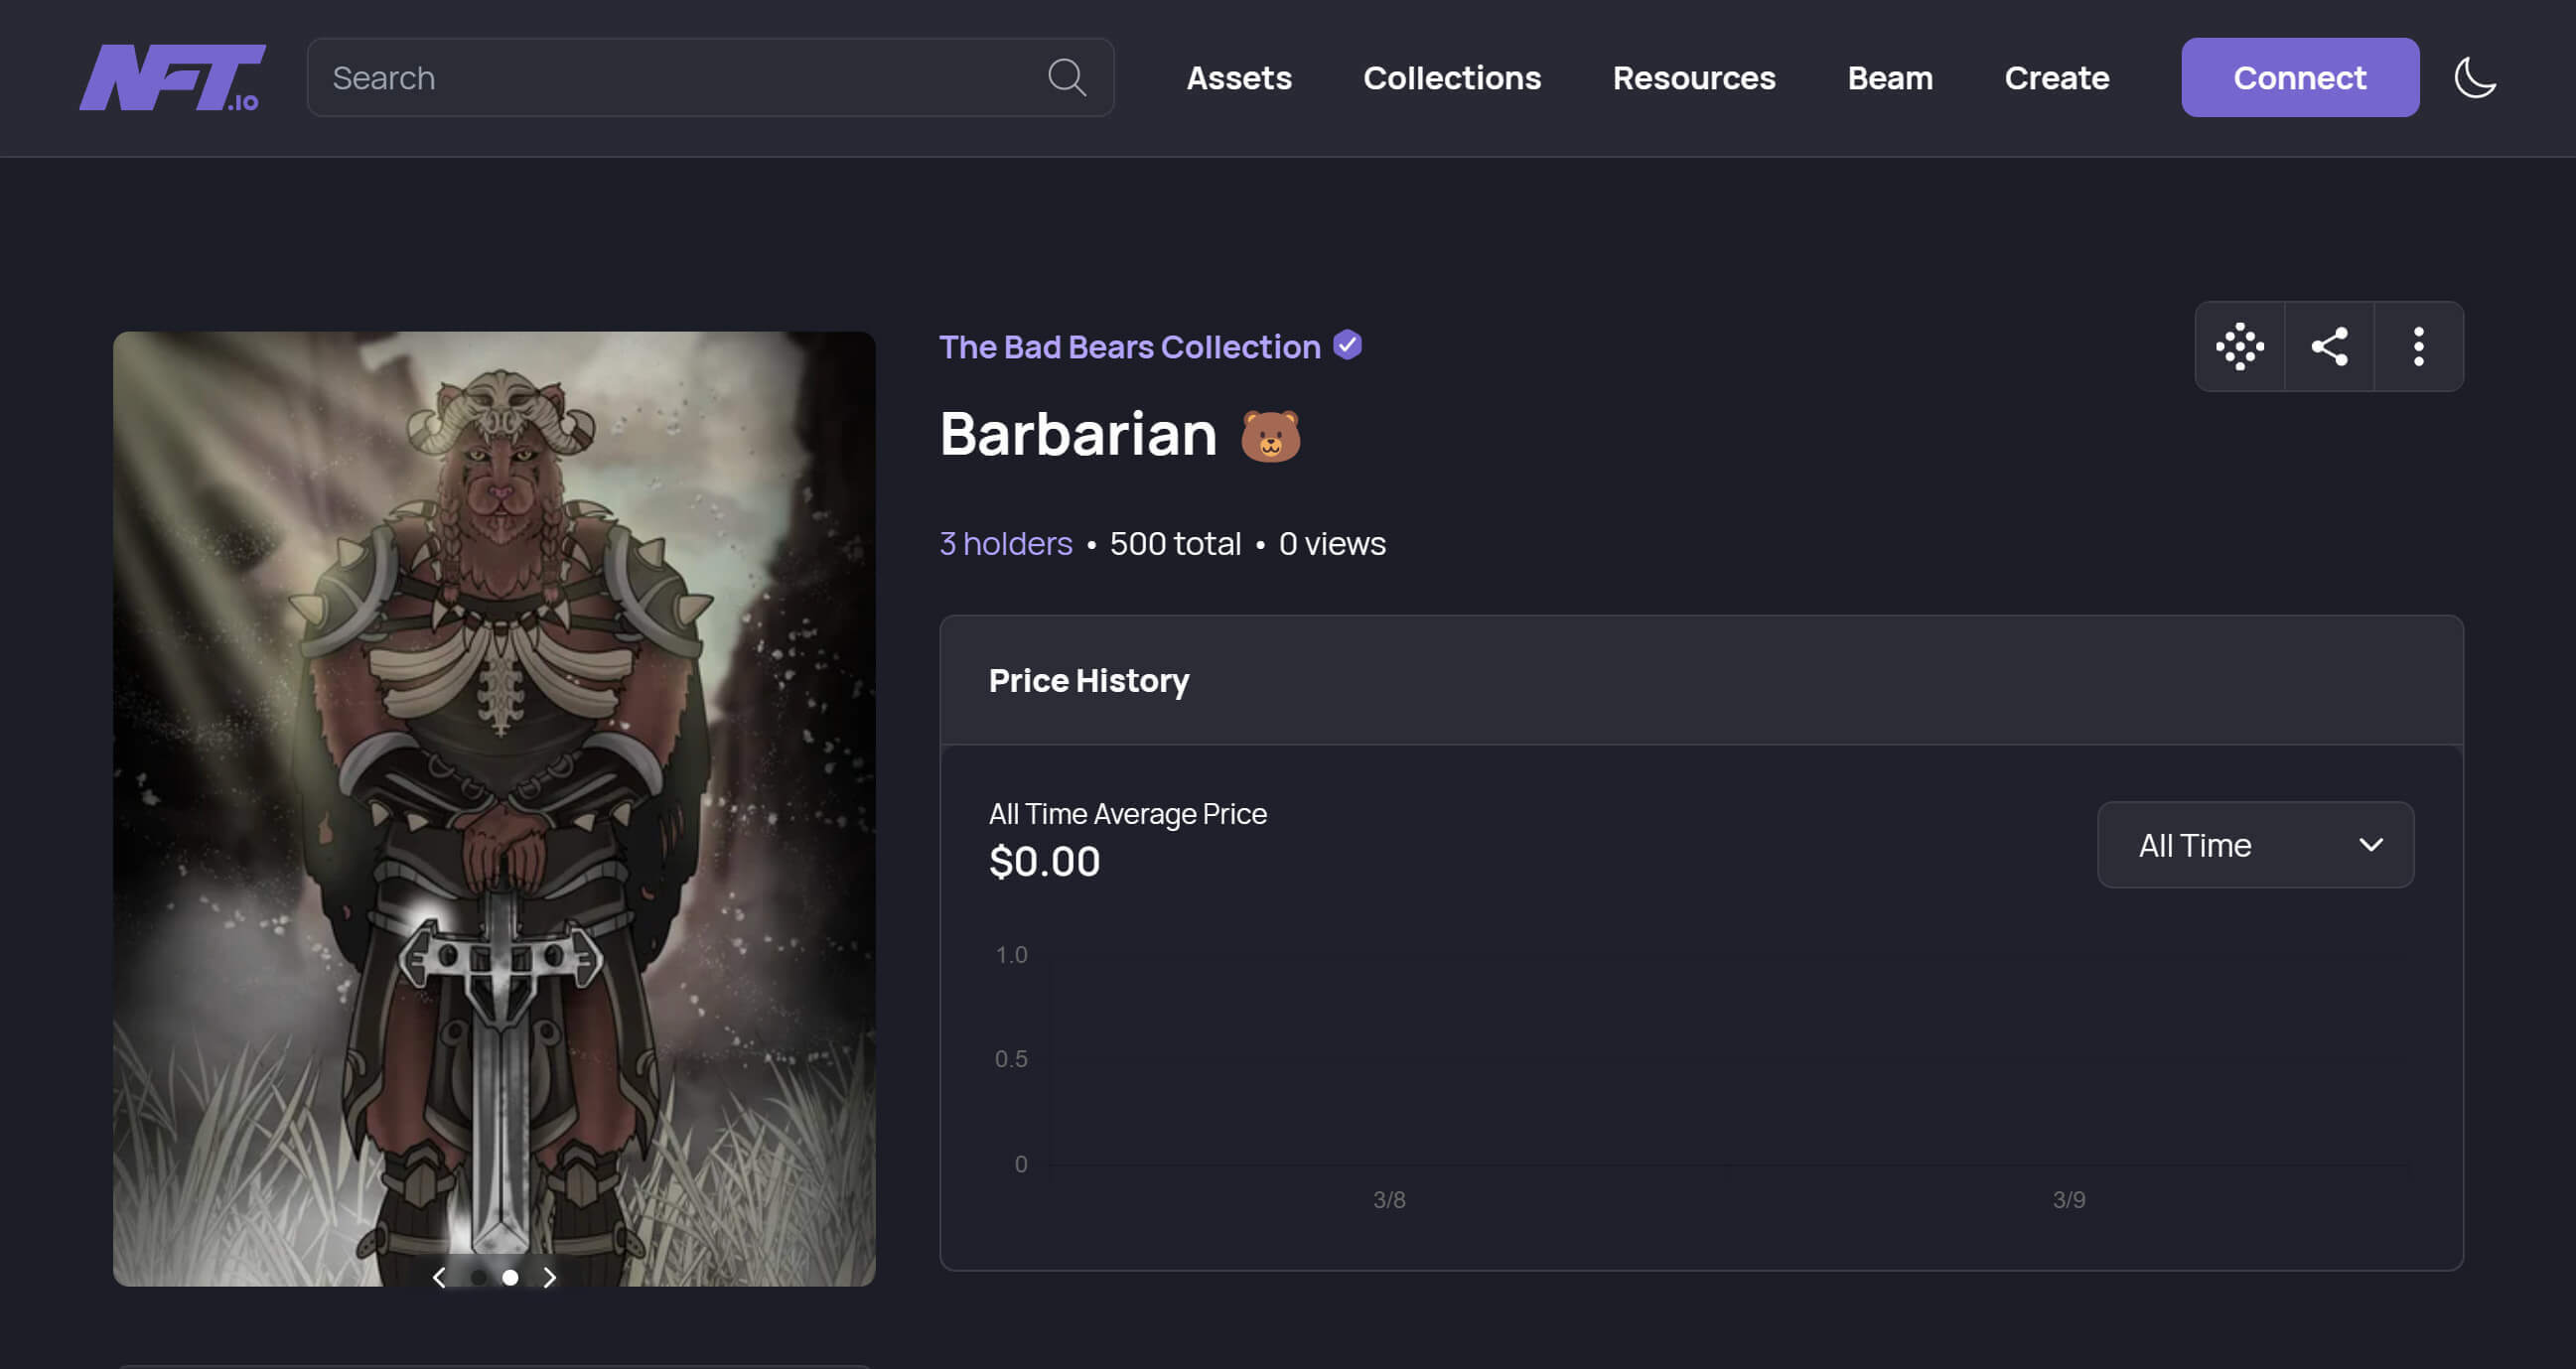Click the verified badge next to collection name

tap(1347, 345)
